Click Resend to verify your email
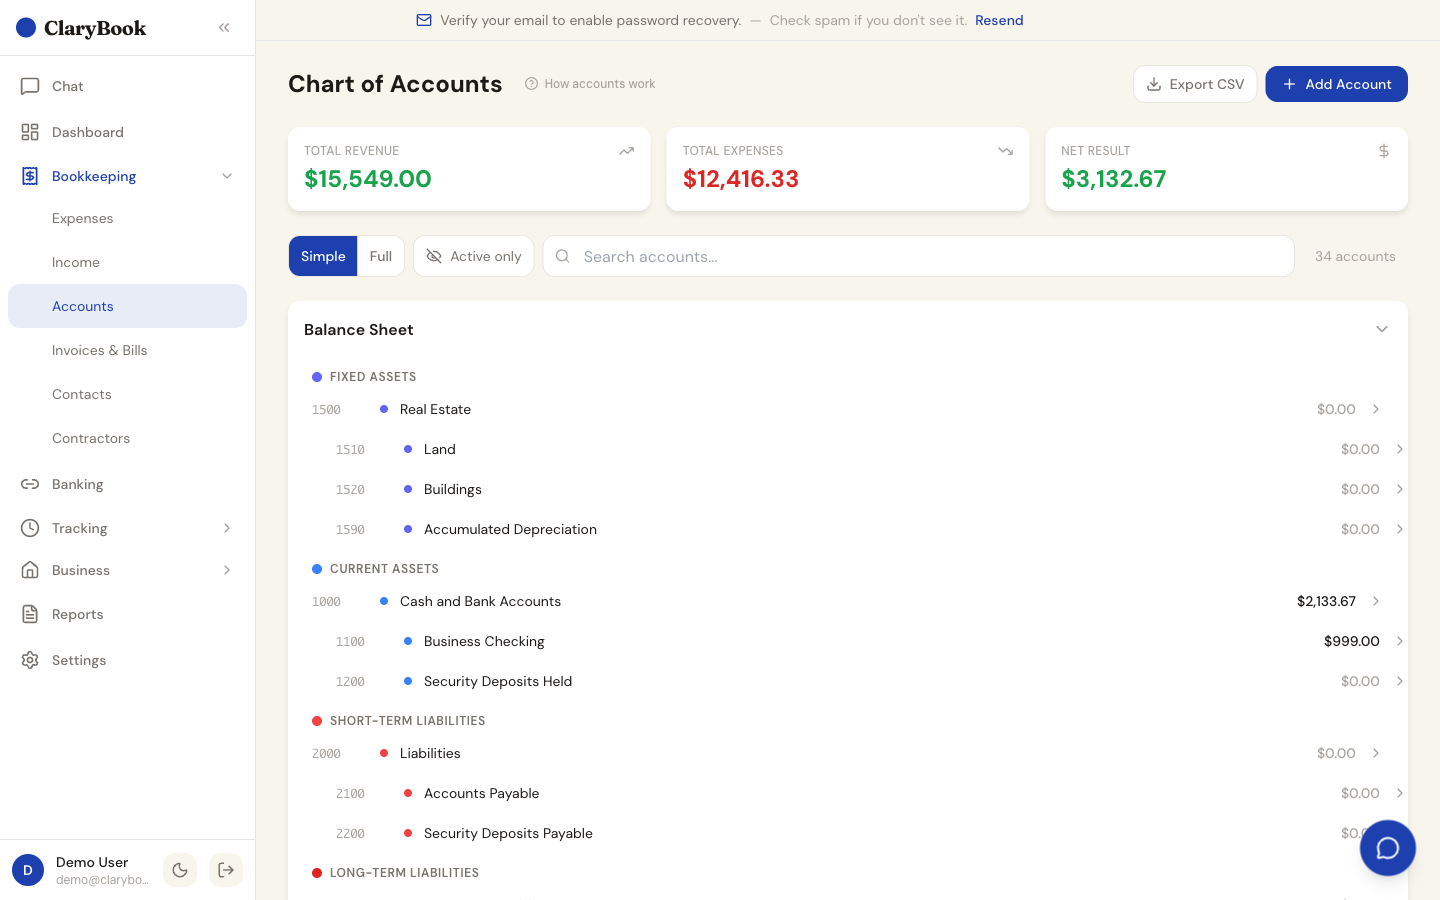 (x=999, y=20)
